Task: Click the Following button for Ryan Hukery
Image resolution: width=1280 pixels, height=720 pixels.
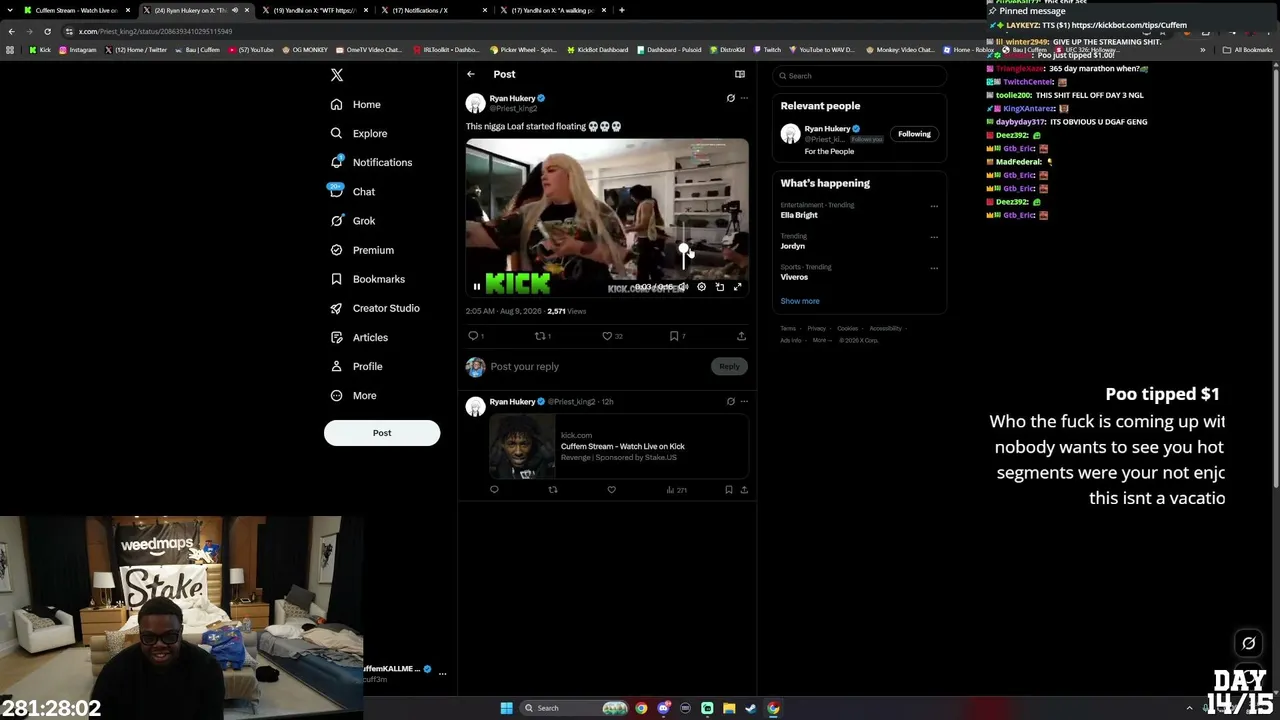Action: pyautogui.click(x=914, y=134)
